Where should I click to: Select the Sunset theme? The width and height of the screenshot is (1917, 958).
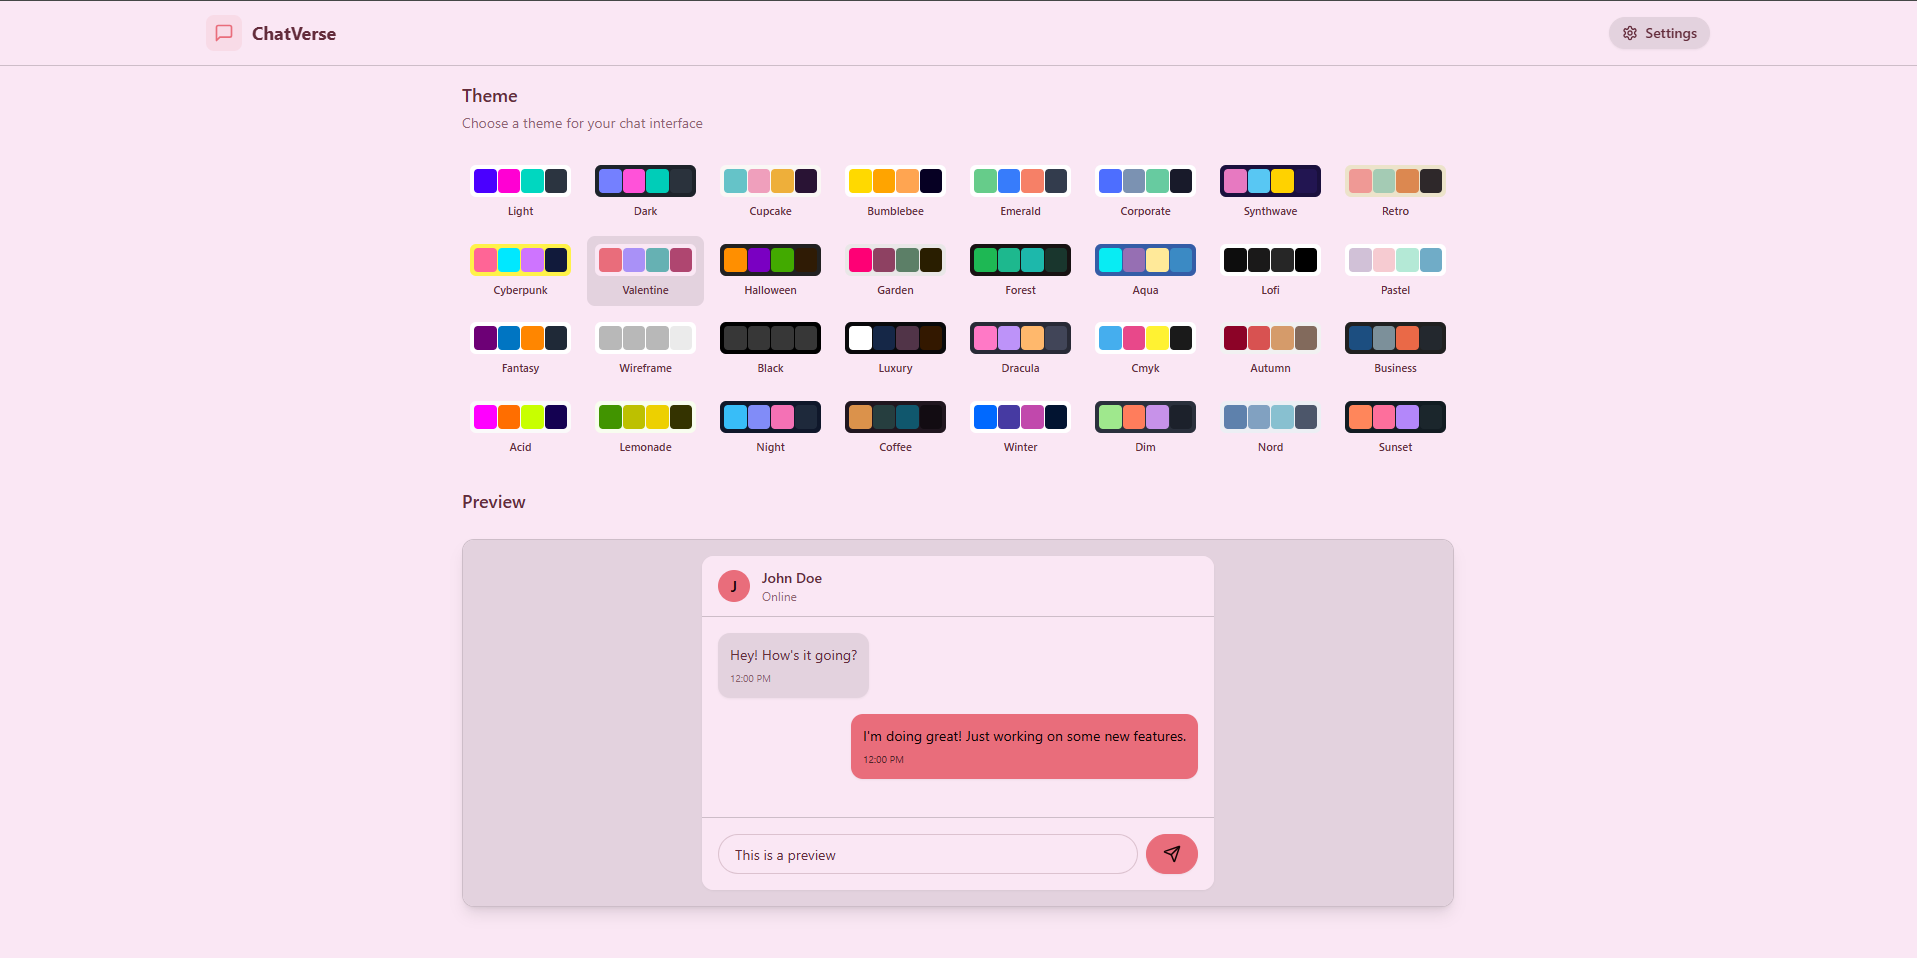[x=1395, y=428]
